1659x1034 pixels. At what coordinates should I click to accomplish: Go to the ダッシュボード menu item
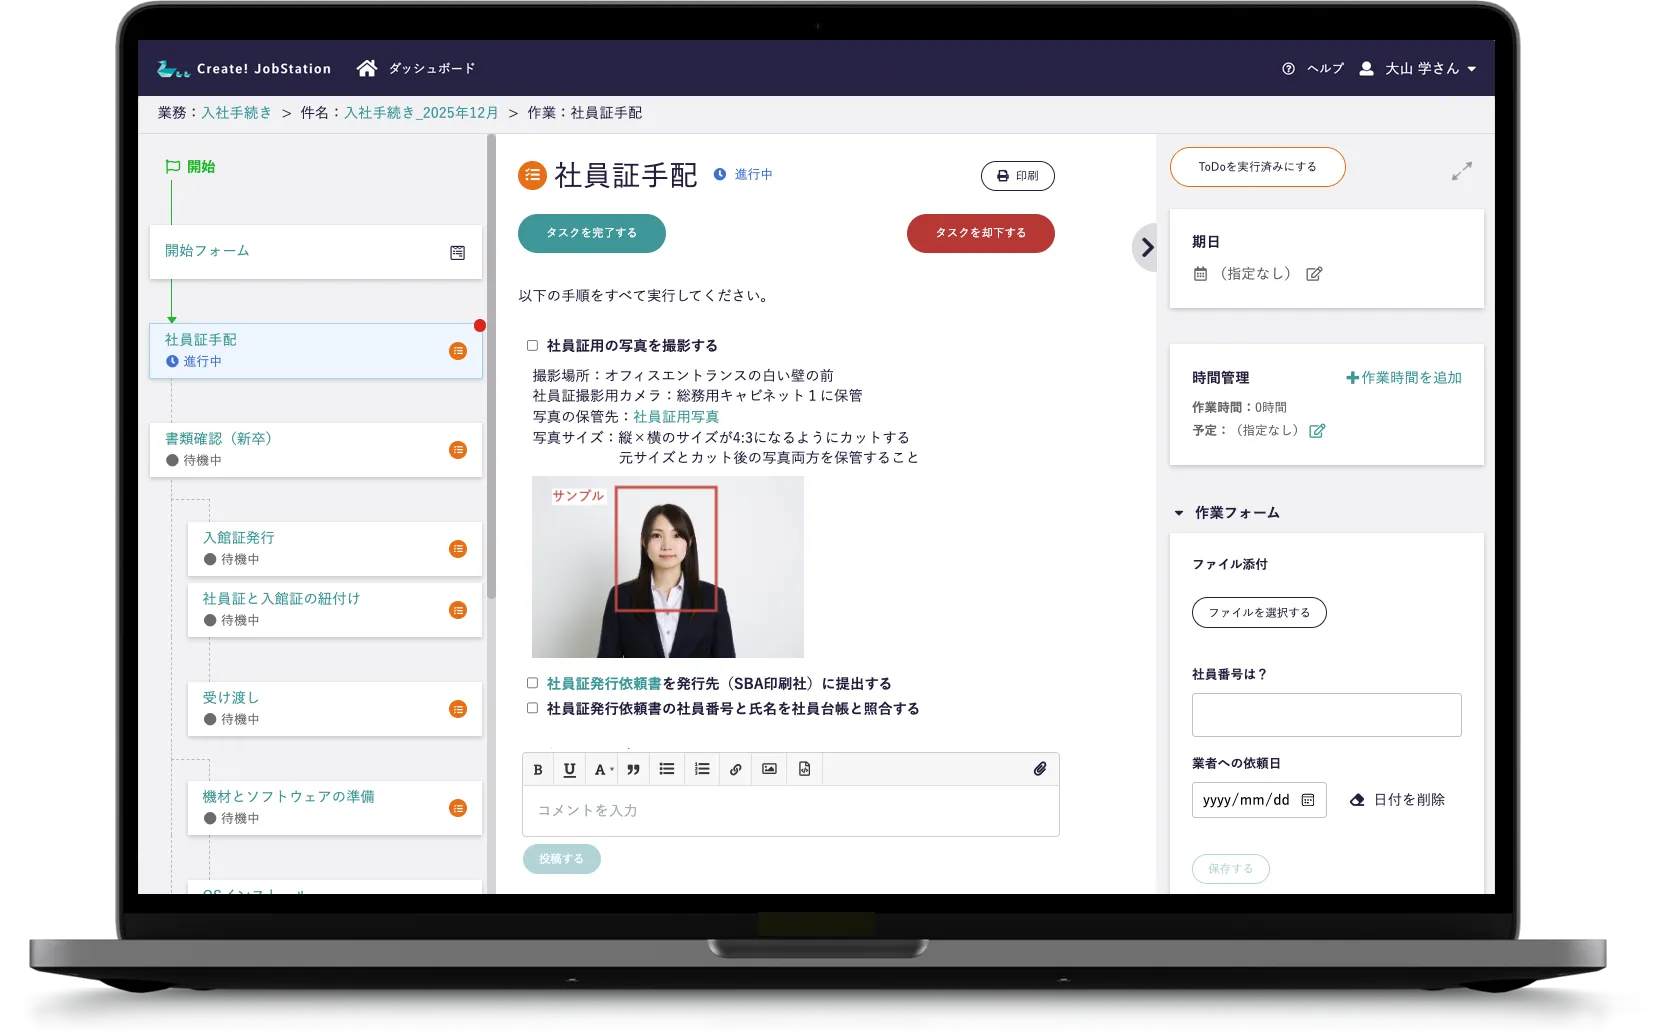click(x=417, y=69)
